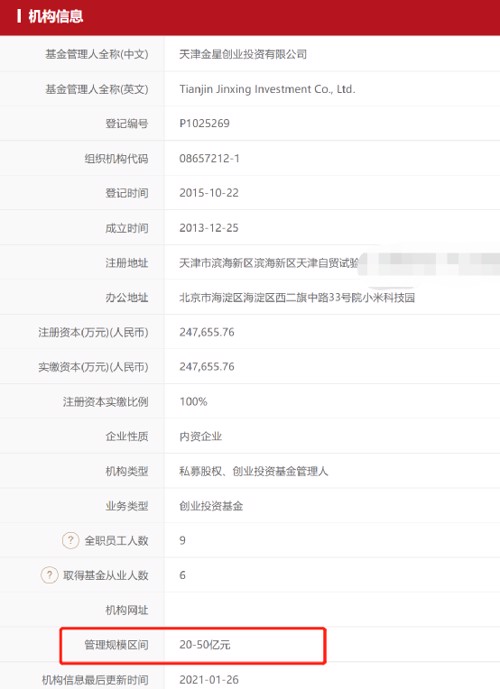Click office address mentioning 小米科技园
This screenshot has width=500, height=689.
click(x=297, y=297)
